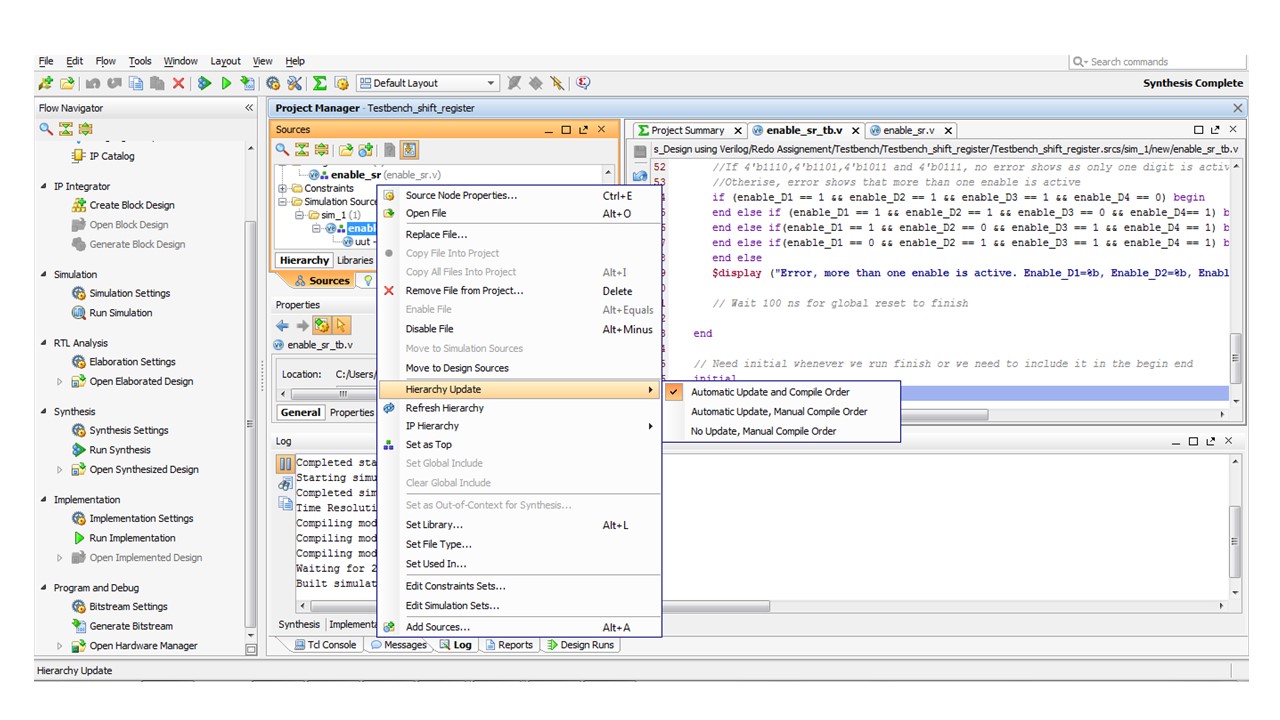Open Synthesis Settings in Flow Navigator

[128, 430]
